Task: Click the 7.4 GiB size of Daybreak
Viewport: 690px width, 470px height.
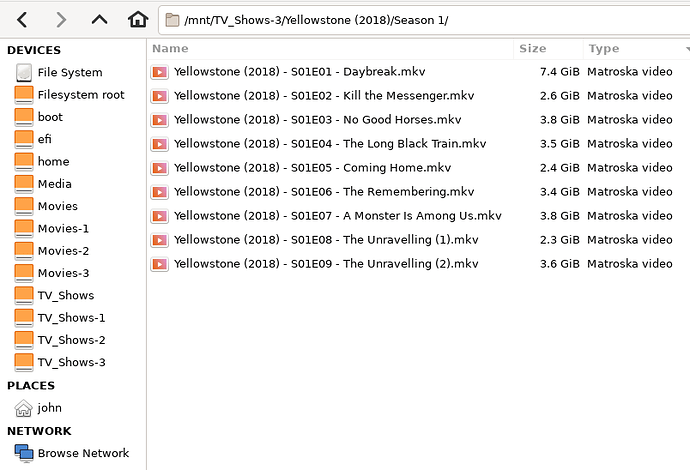Action: 560,72
